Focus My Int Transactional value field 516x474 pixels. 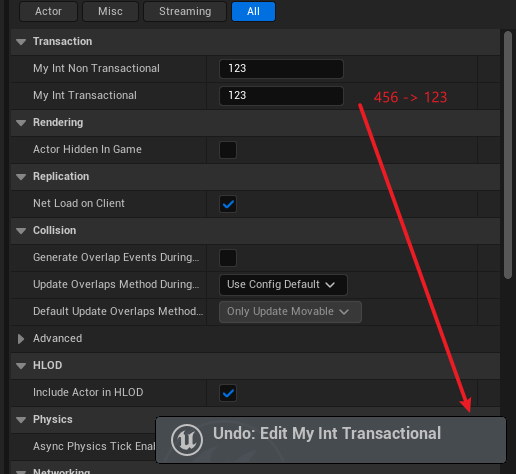(281, 96)
